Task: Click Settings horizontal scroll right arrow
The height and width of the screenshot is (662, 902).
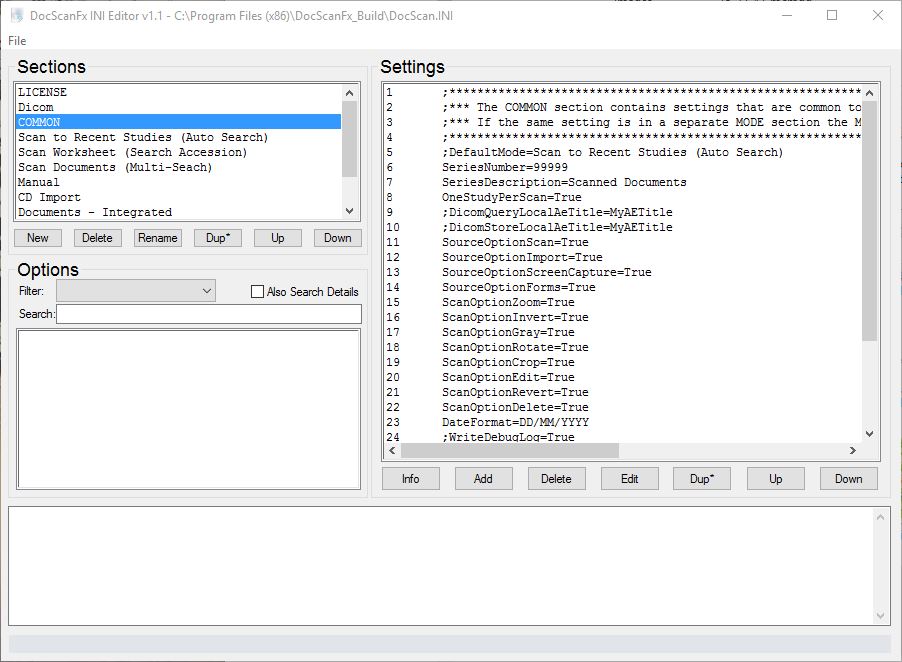Action: 853,450
